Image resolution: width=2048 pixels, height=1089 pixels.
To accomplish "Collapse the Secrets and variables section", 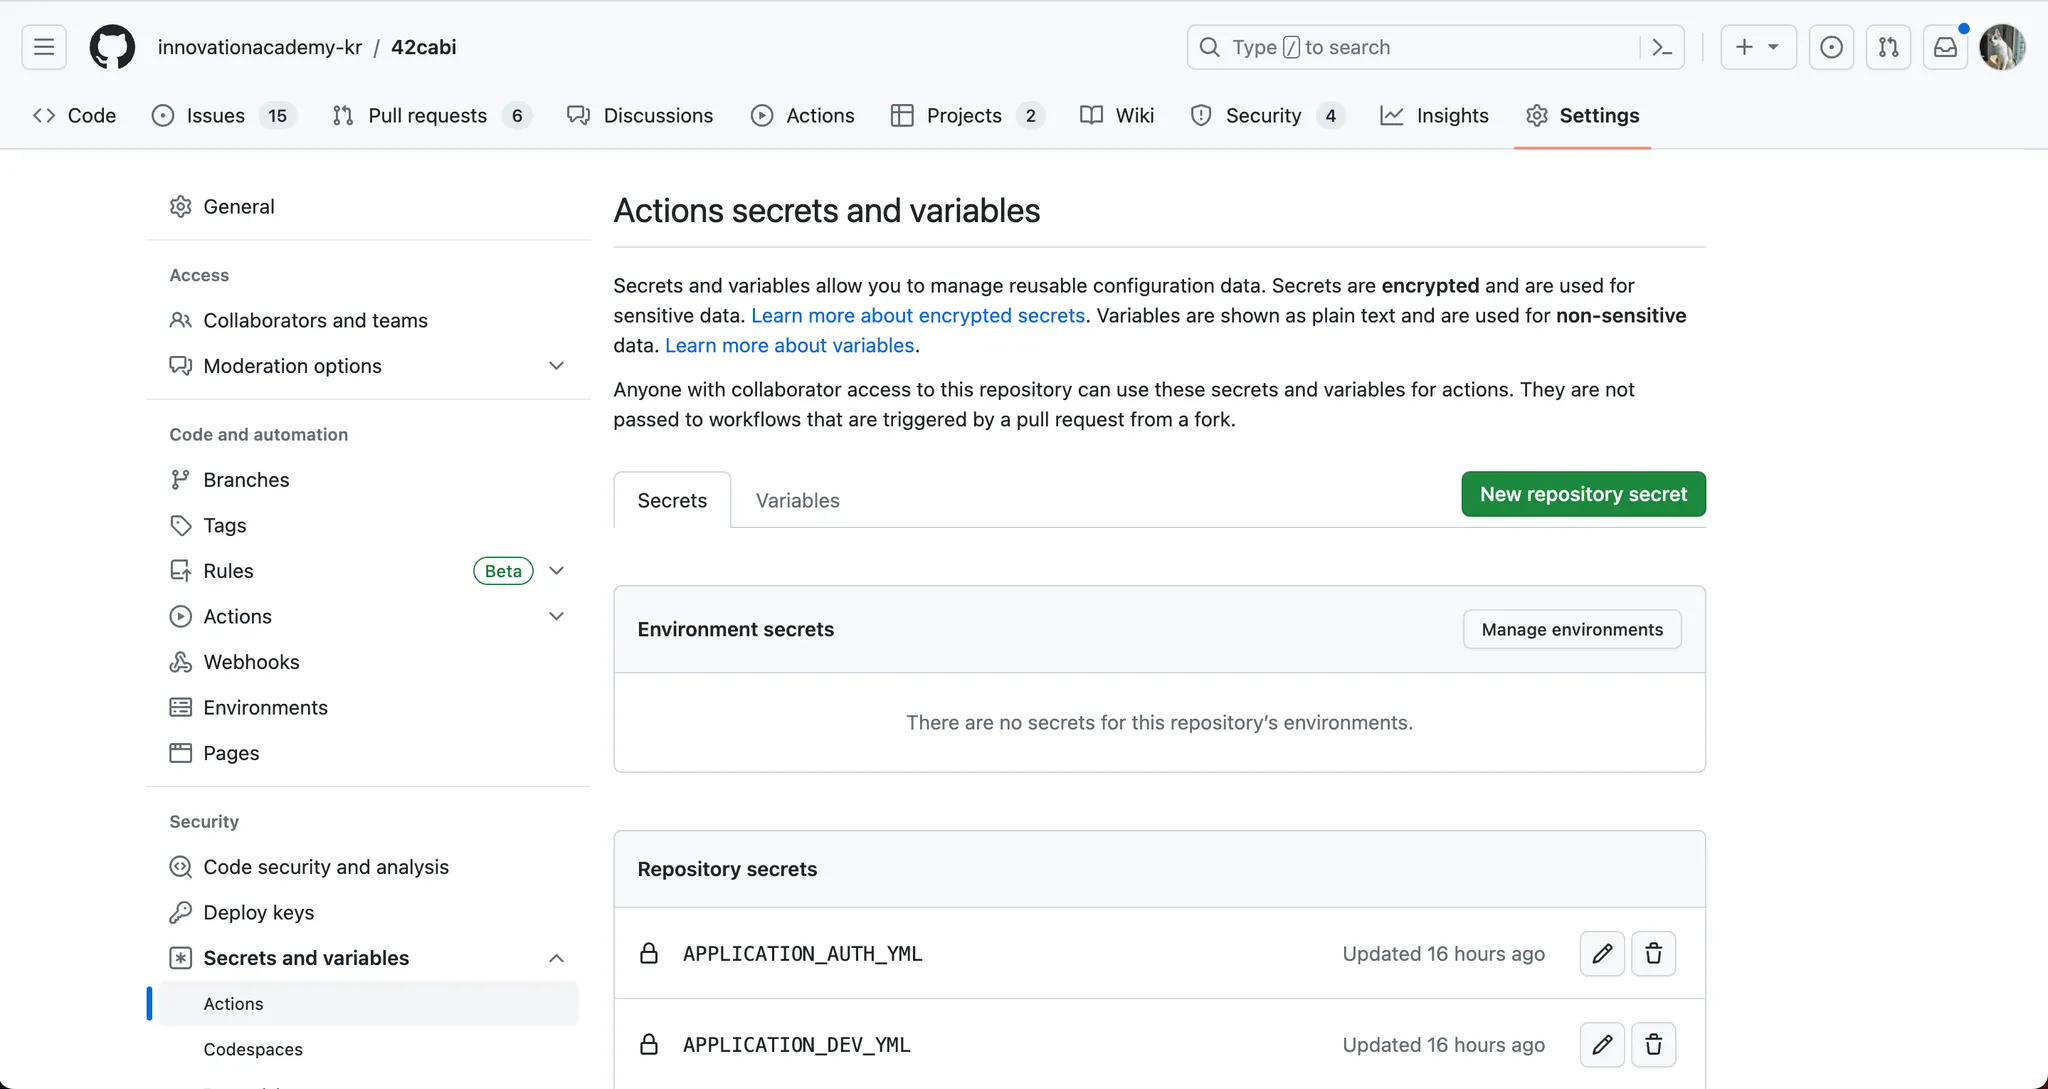I will (x=557, y=958).
